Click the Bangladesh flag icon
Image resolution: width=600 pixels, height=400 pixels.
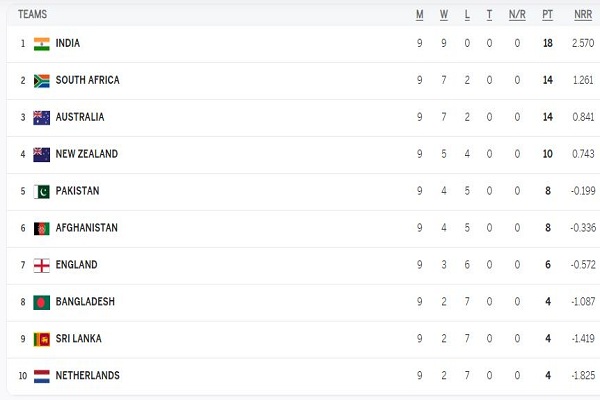(41, 302)
